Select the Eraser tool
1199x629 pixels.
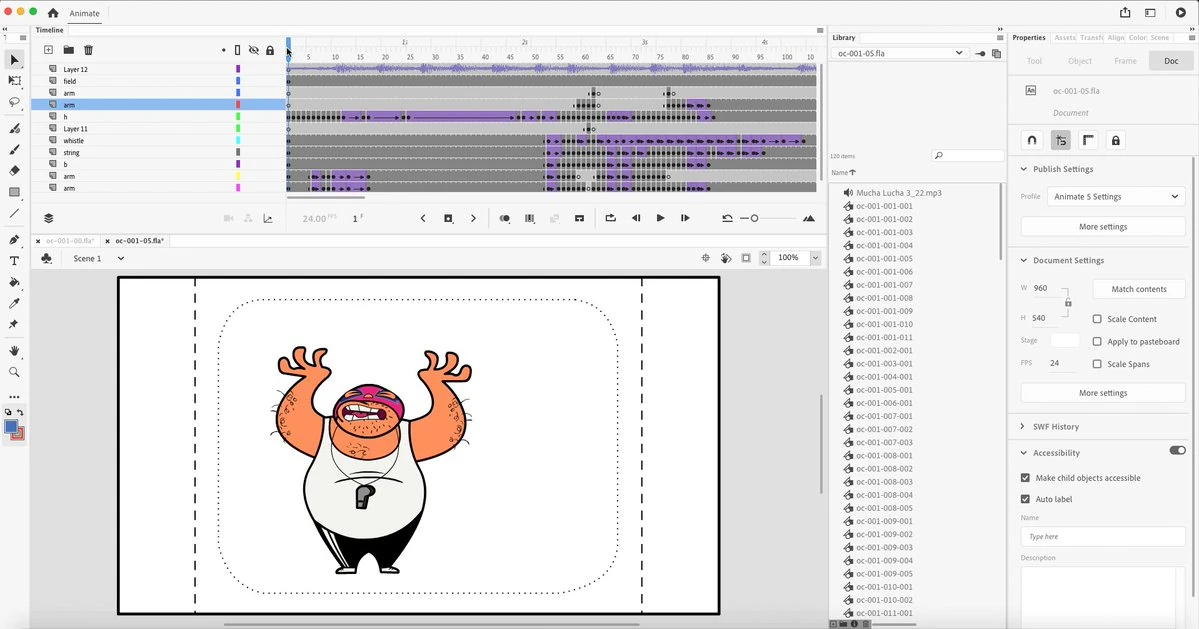tap(14, 172)
